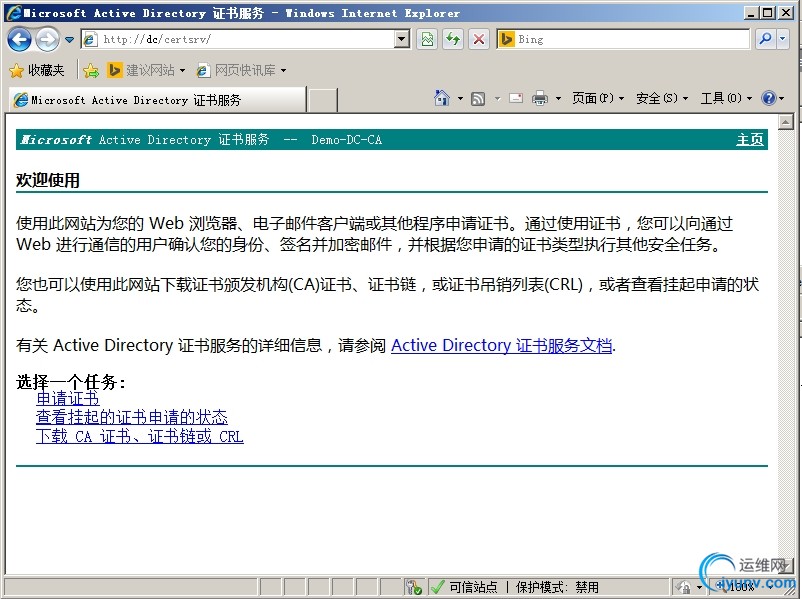Viewport: 802px width, 599px height.
Task: Click the 申请证书 task link
Action: 68,398
